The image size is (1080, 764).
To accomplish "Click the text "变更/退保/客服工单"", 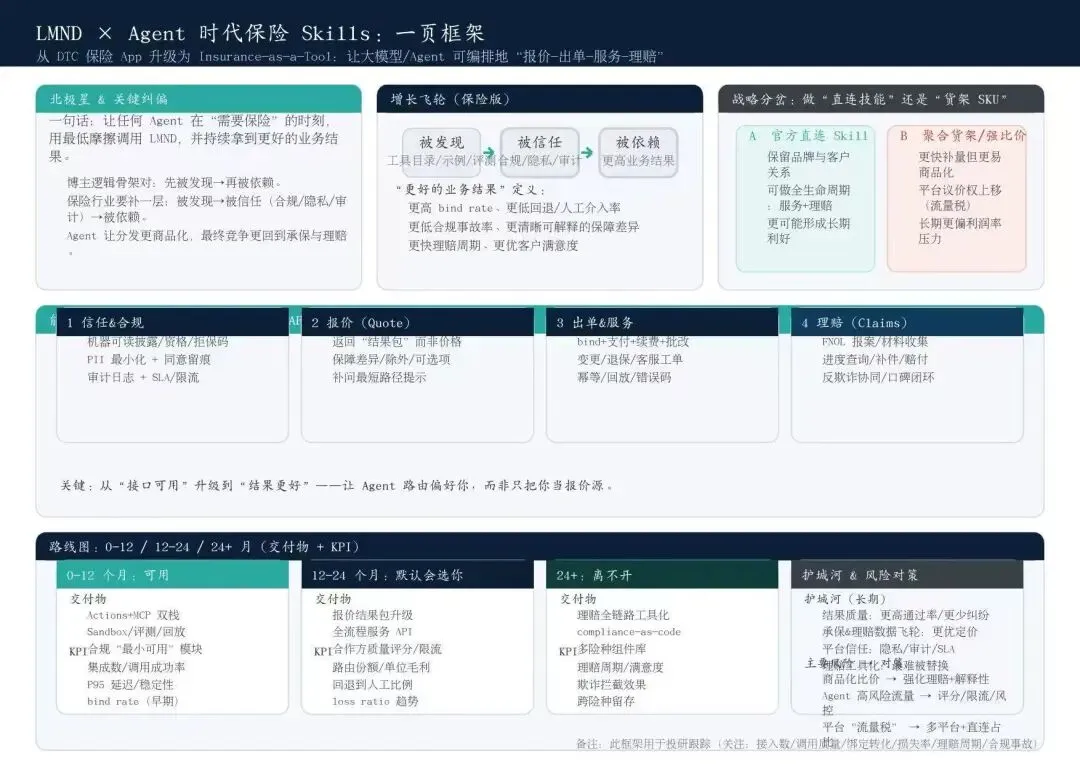I will (x=630, y=359).
